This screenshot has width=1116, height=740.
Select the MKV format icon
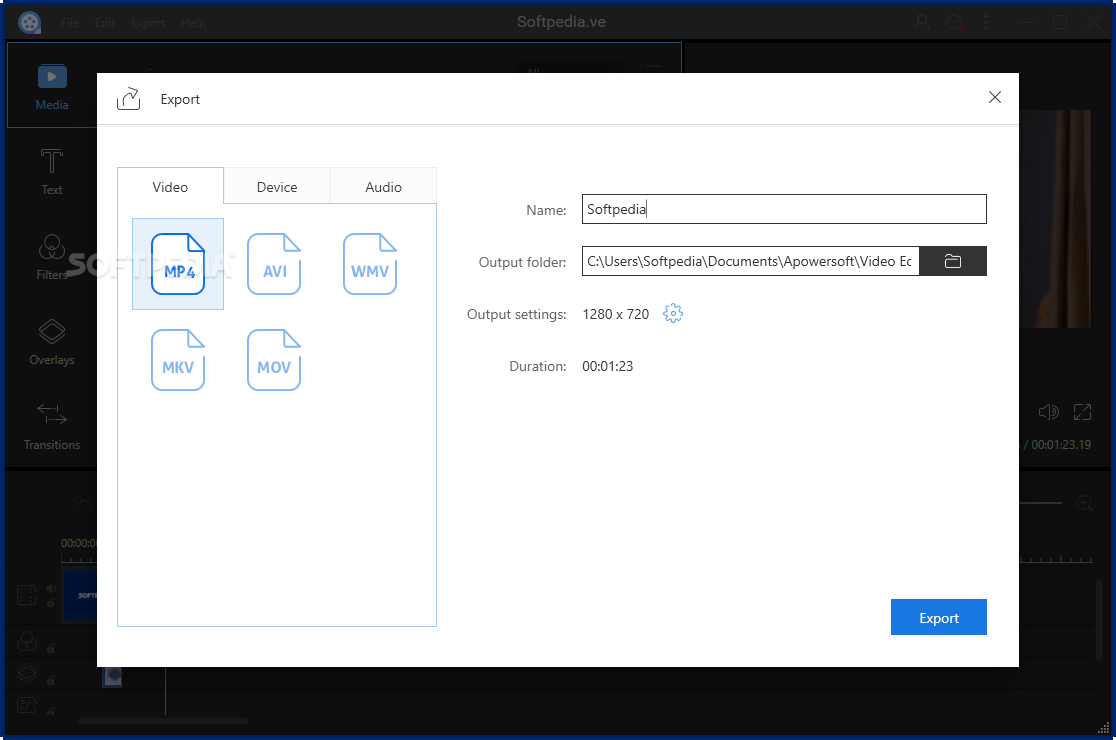178,360
